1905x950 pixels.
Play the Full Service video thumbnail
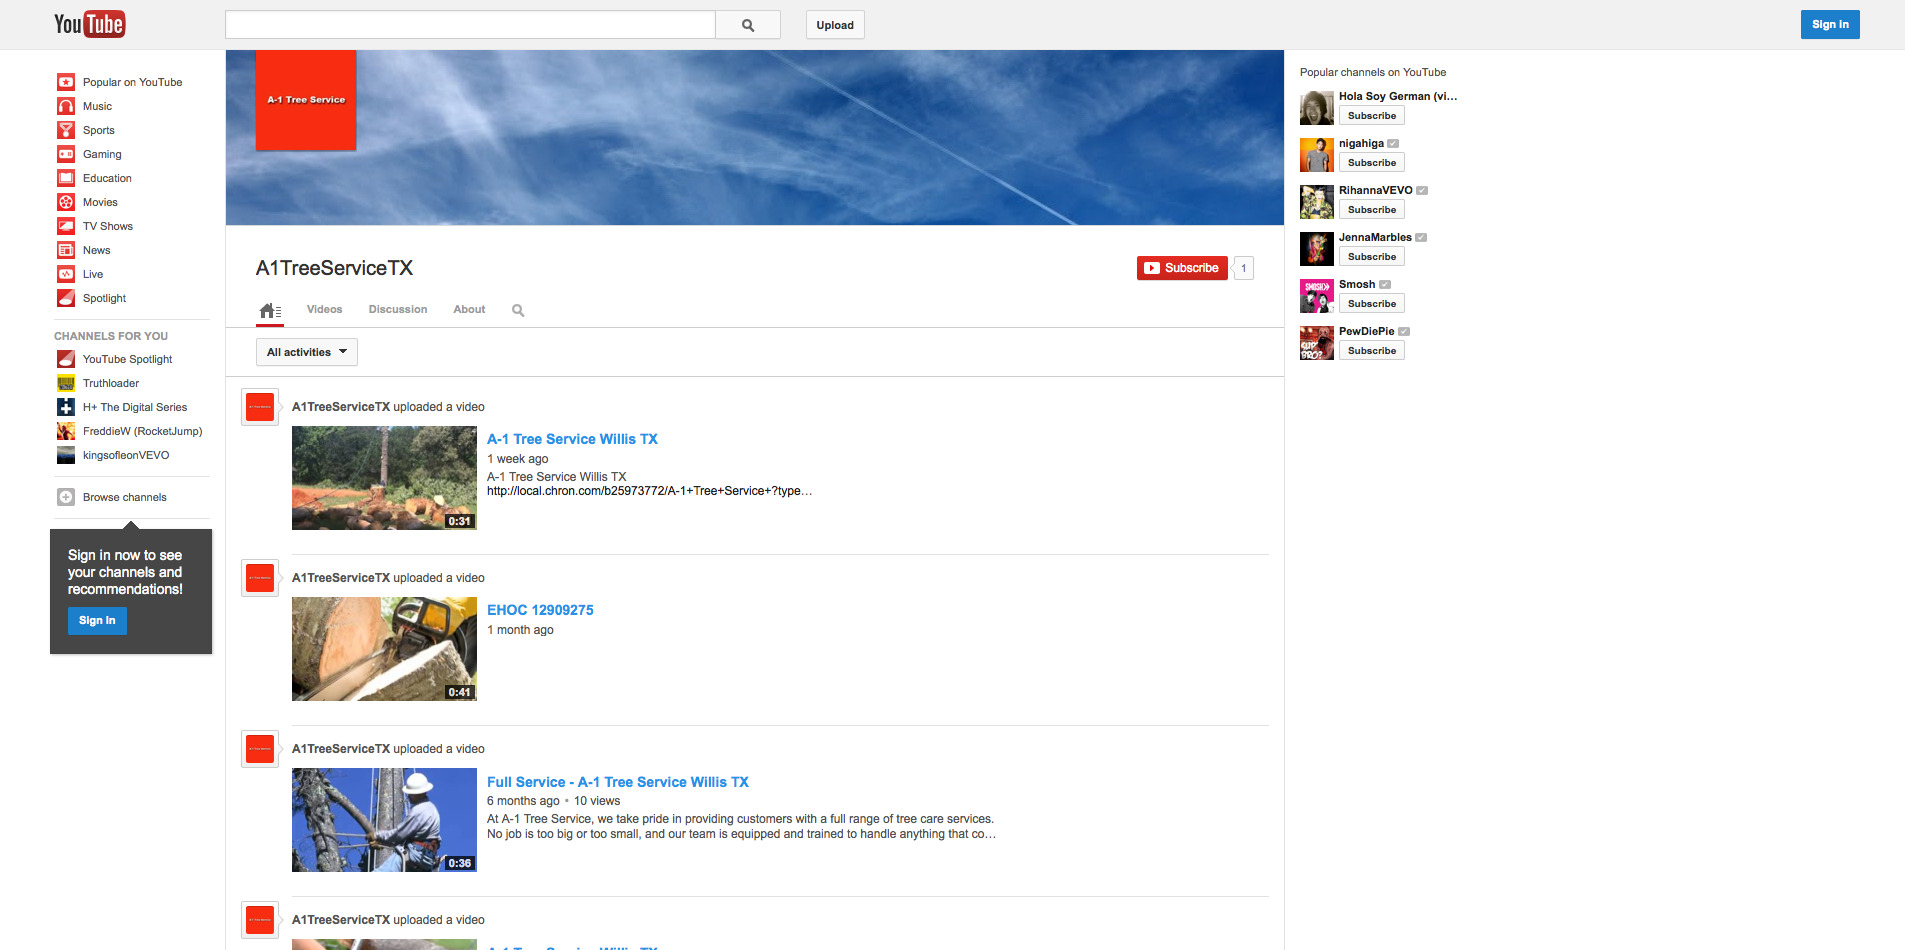[384, 820]
